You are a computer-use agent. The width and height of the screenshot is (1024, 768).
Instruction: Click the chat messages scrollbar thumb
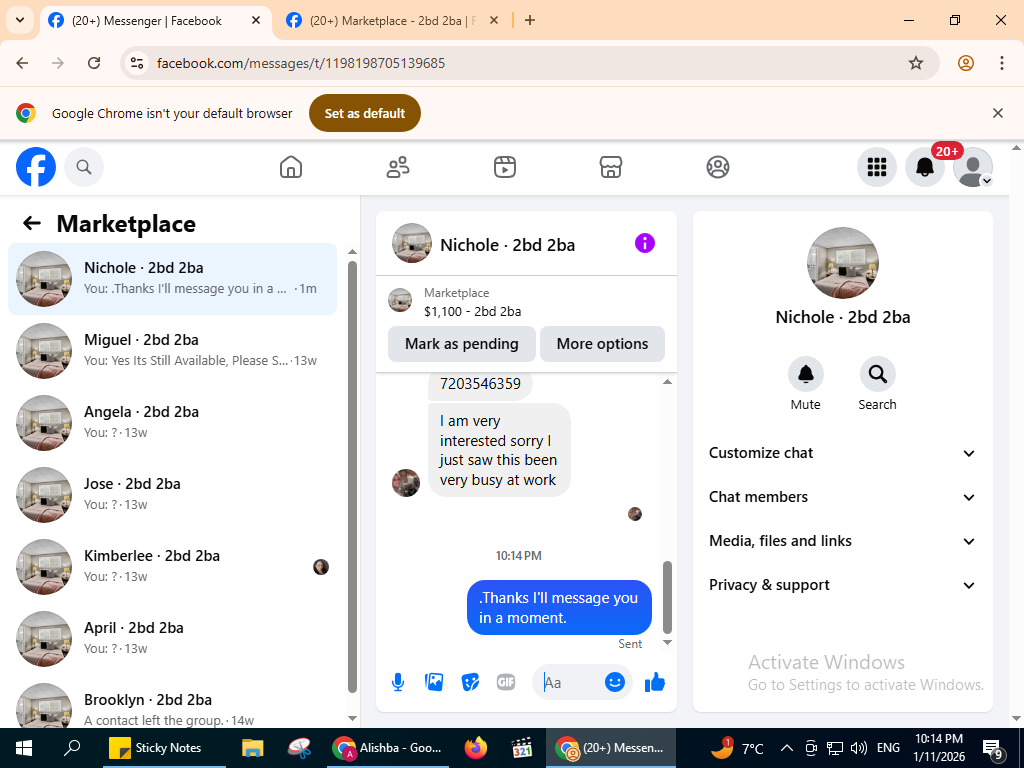[667, 597]
